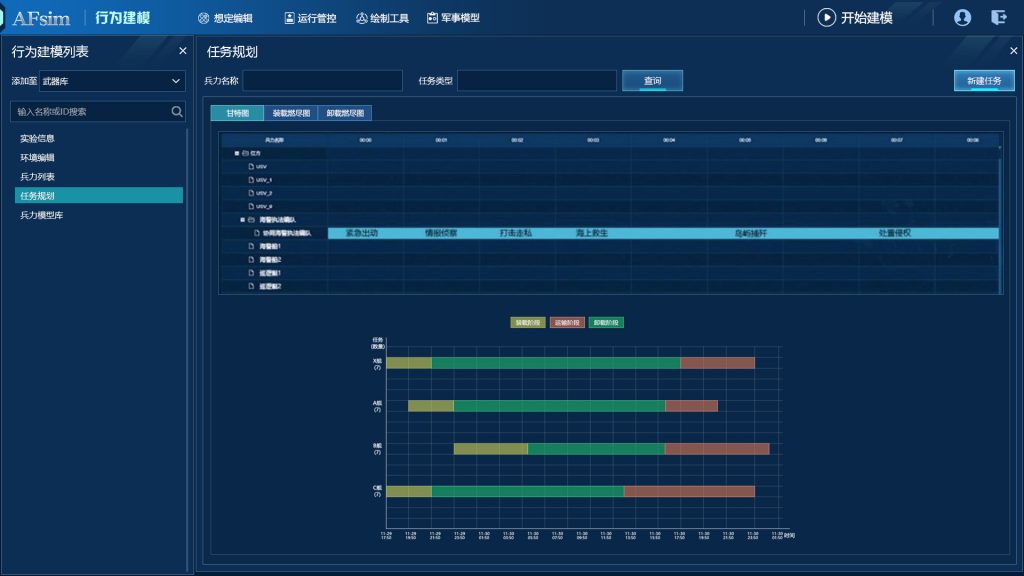Switch to the 装载燃尽图 tab

point(291,114)
